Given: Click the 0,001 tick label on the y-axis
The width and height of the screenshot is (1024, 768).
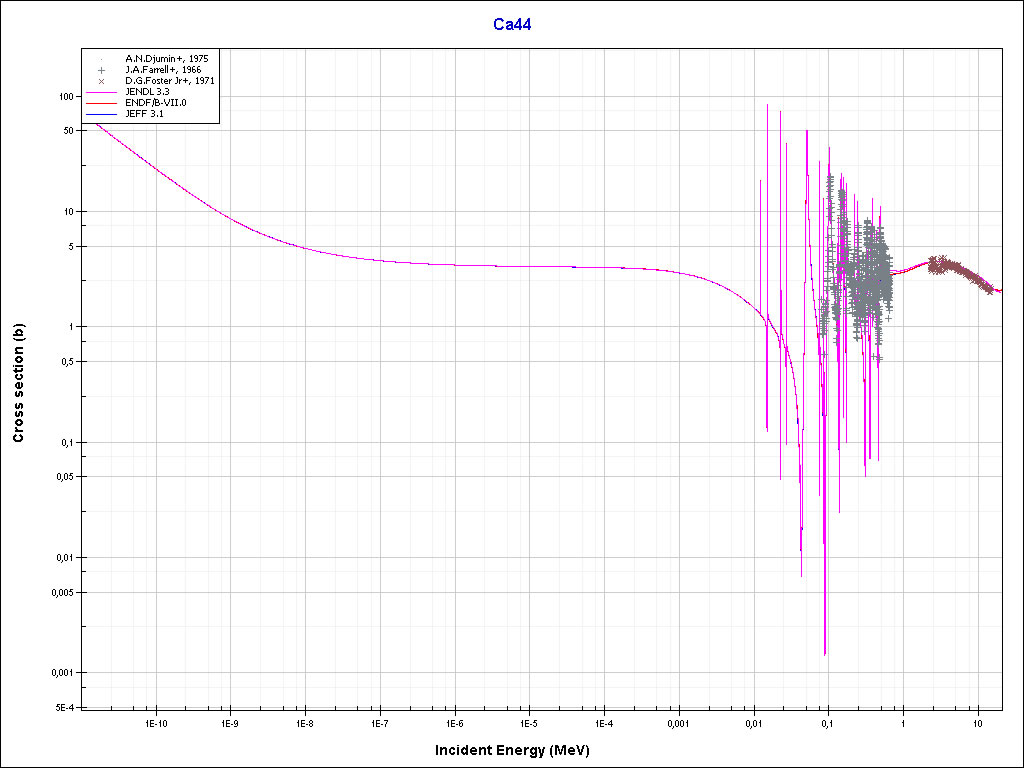Looking at the screenshot, I should [x=62, y=672].
